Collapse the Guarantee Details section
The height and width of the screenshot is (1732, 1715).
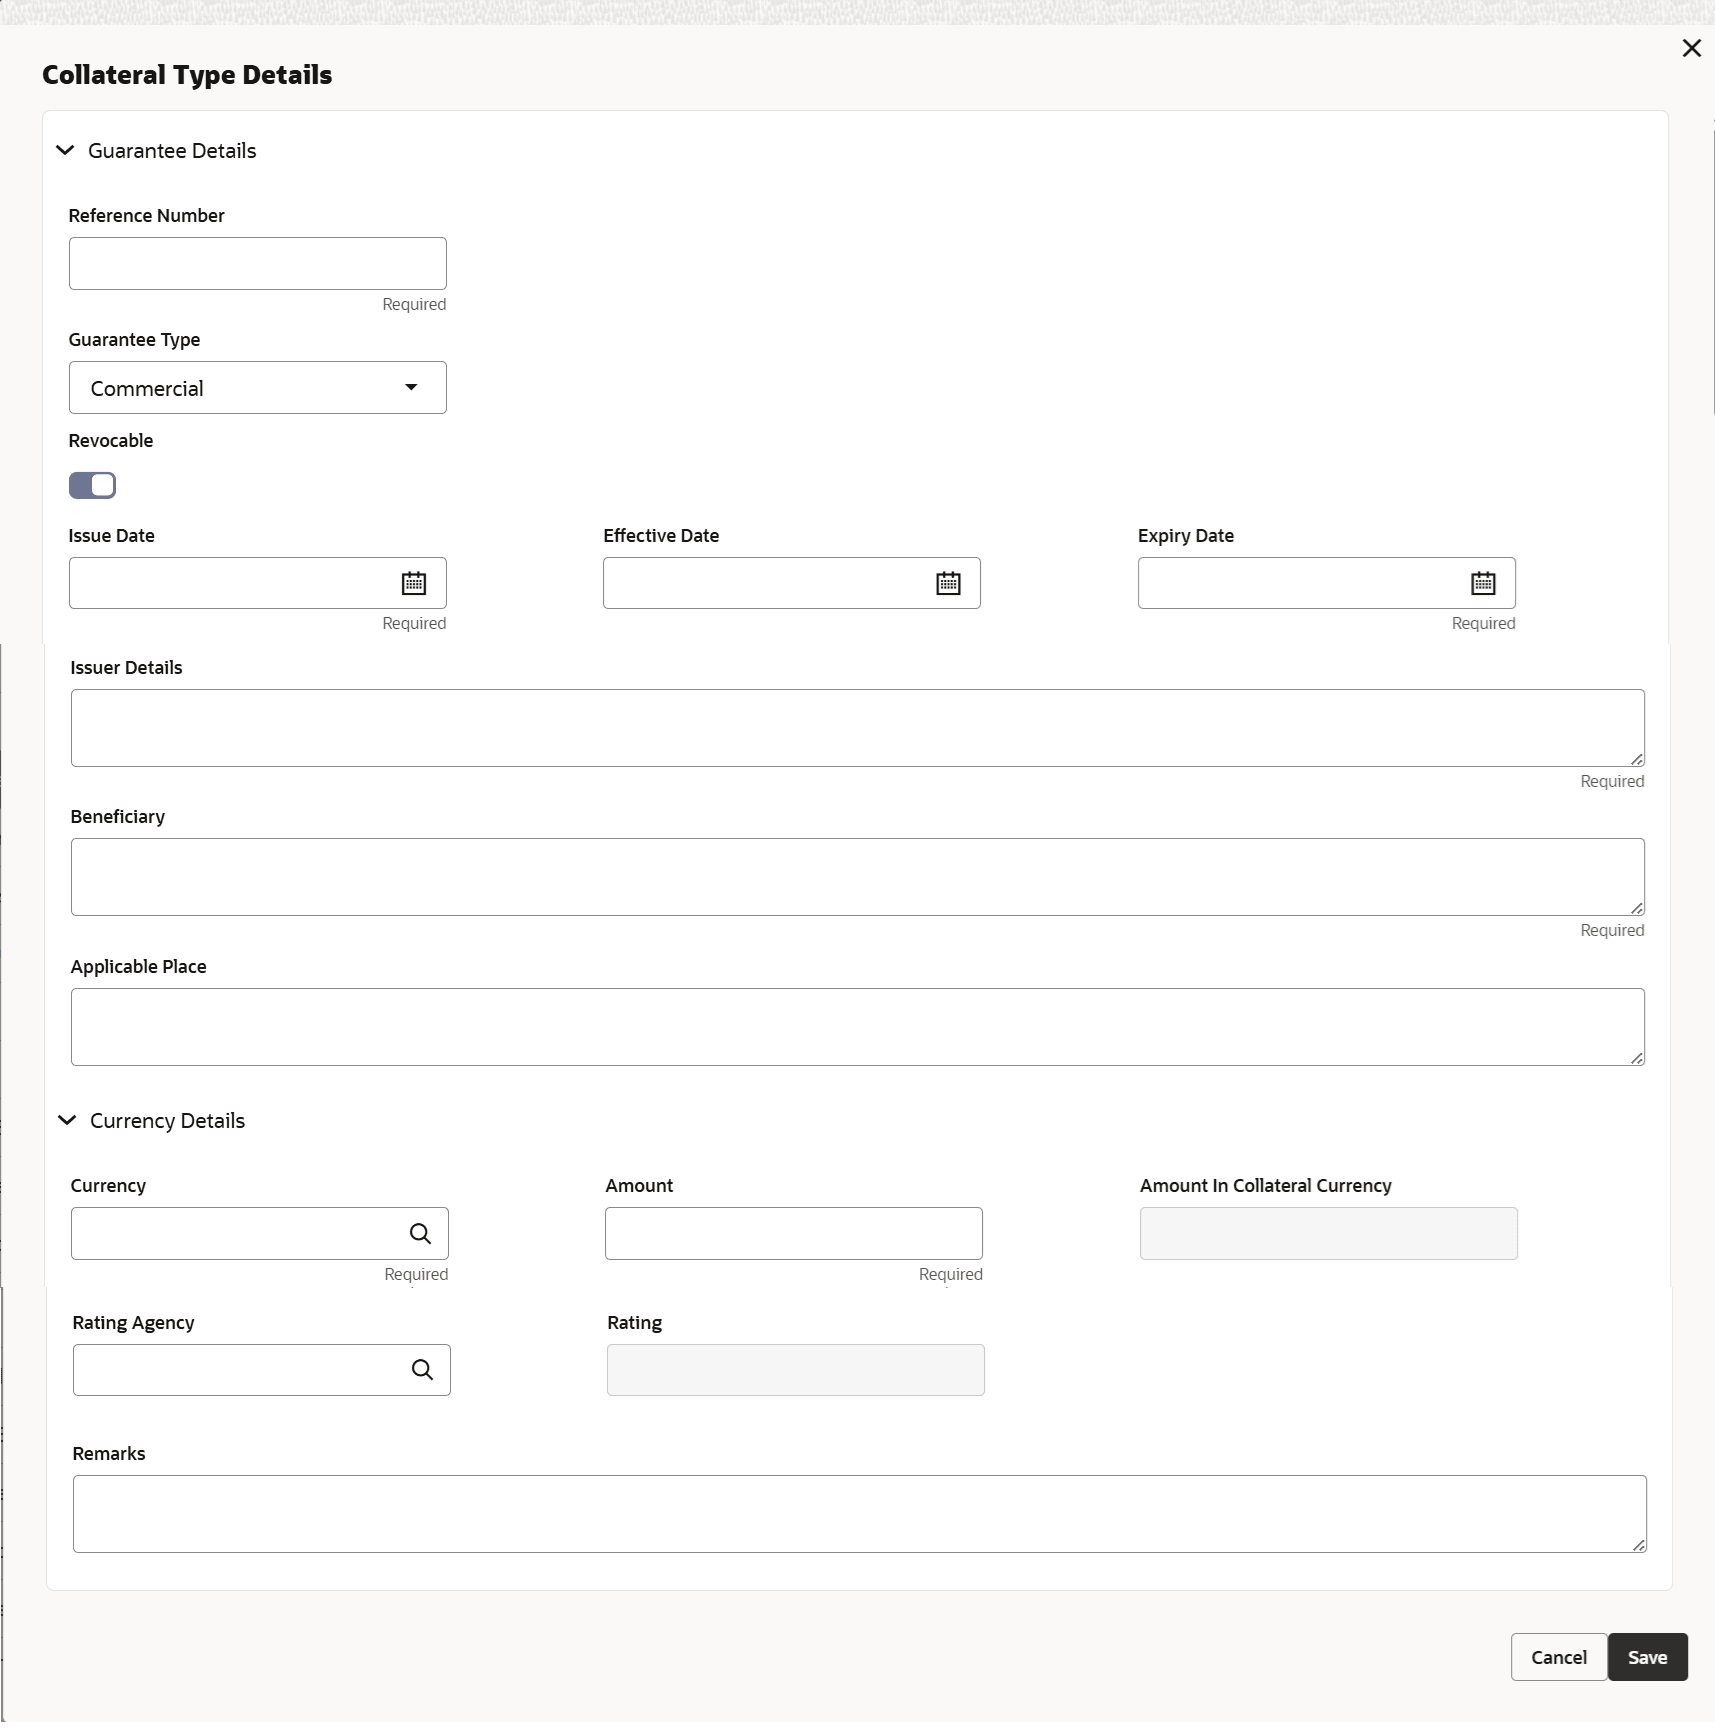(66, 151)
